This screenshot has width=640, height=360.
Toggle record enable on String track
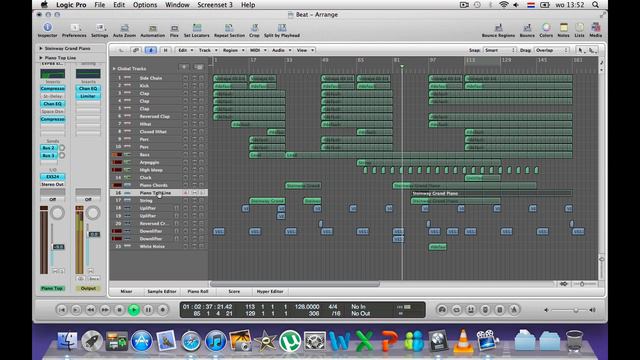point(186,200)
